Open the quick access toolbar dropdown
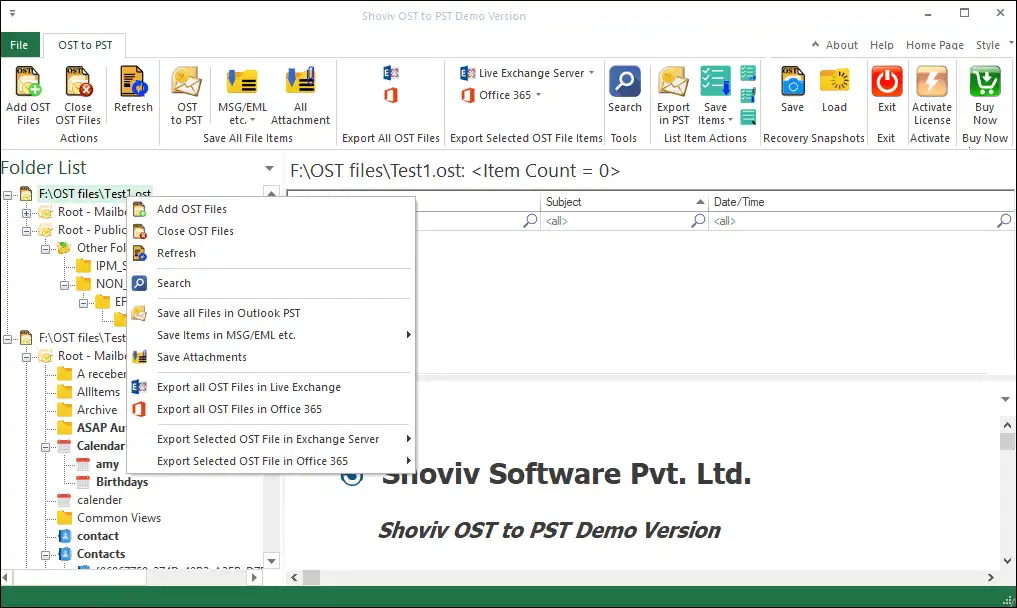This screenshot has width=1017, height=608. [x=12, y=13]
